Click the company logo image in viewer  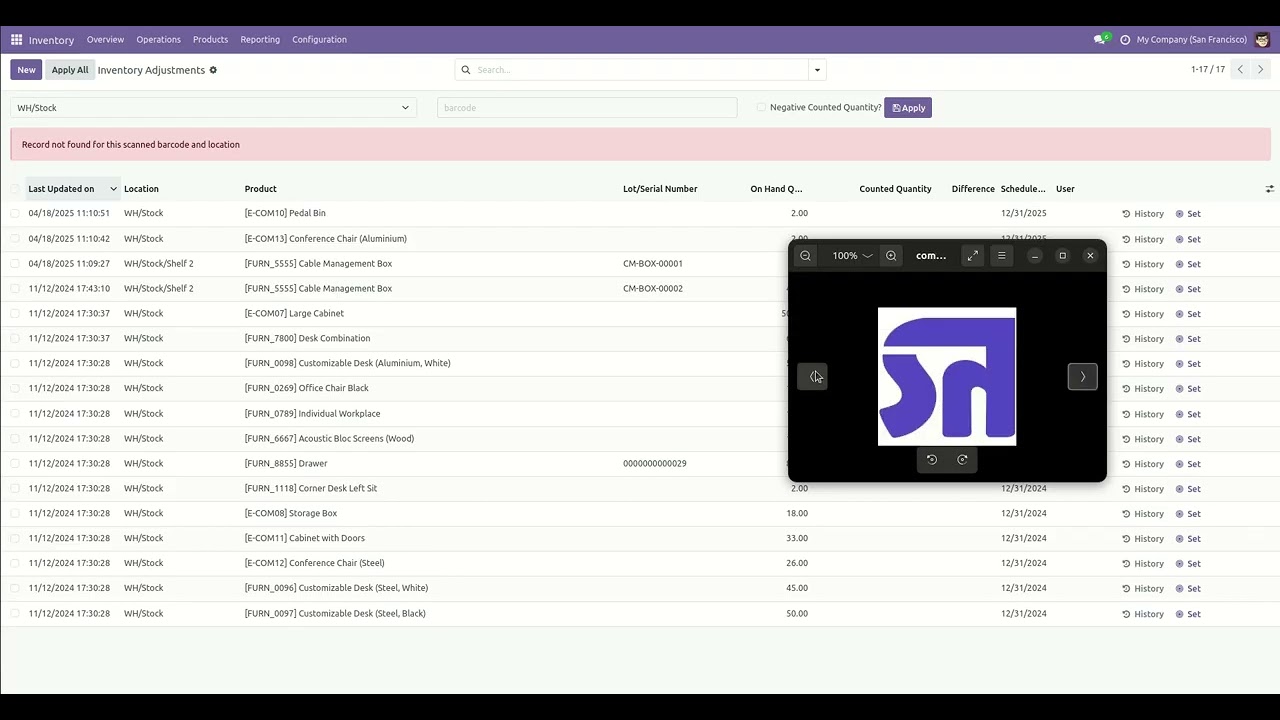[947, 376]
